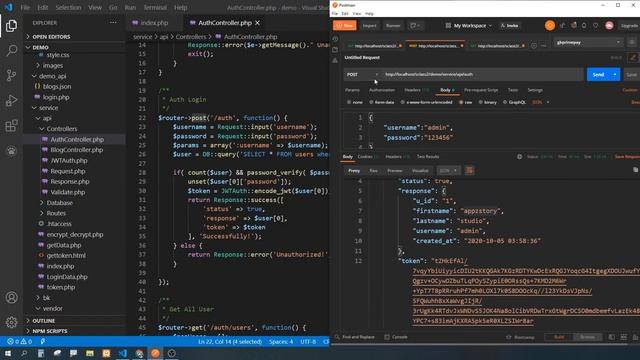Click the Import button in Postman
640x360 pixels.
click(x=369, y=25)
